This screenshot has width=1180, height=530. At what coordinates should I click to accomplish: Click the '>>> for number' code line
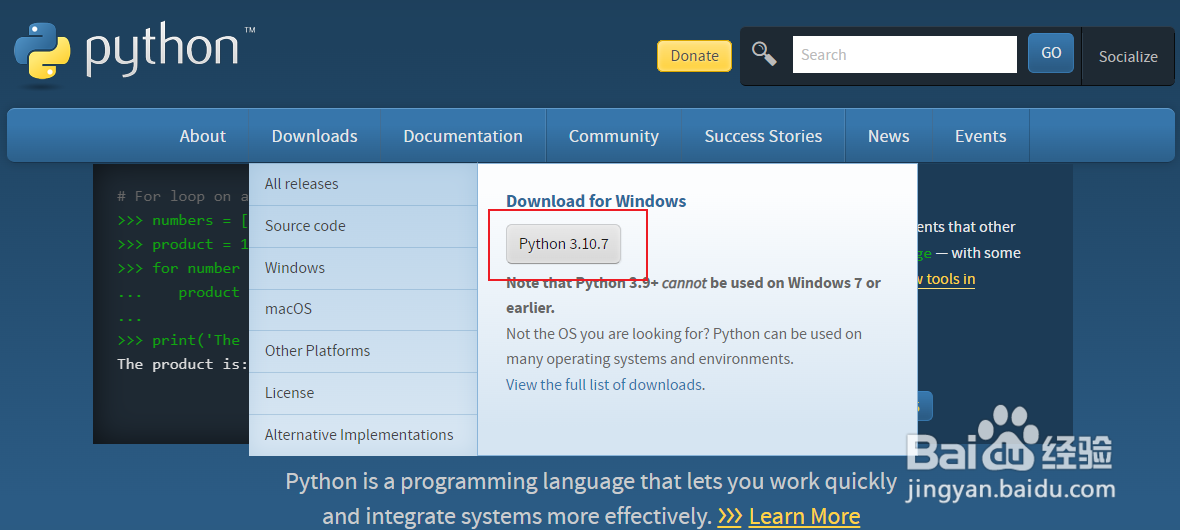(178, 269)
